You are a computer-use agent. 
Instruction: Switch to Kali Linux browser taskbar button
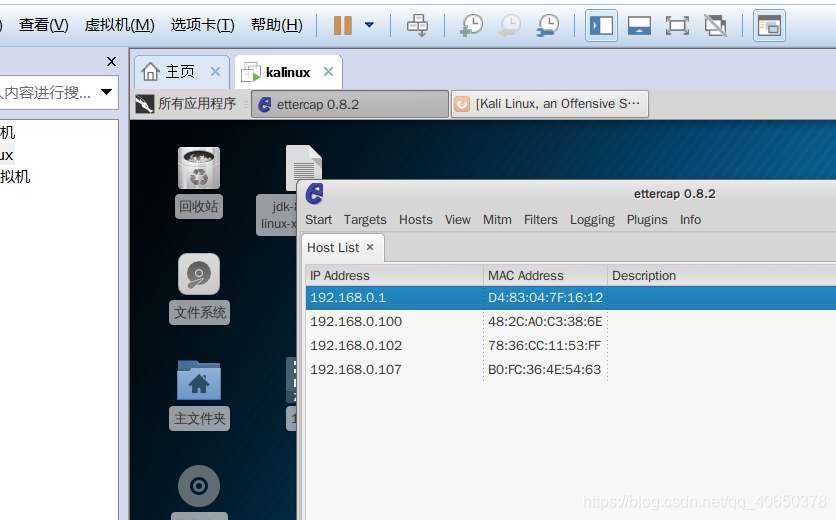pos(550,103)
